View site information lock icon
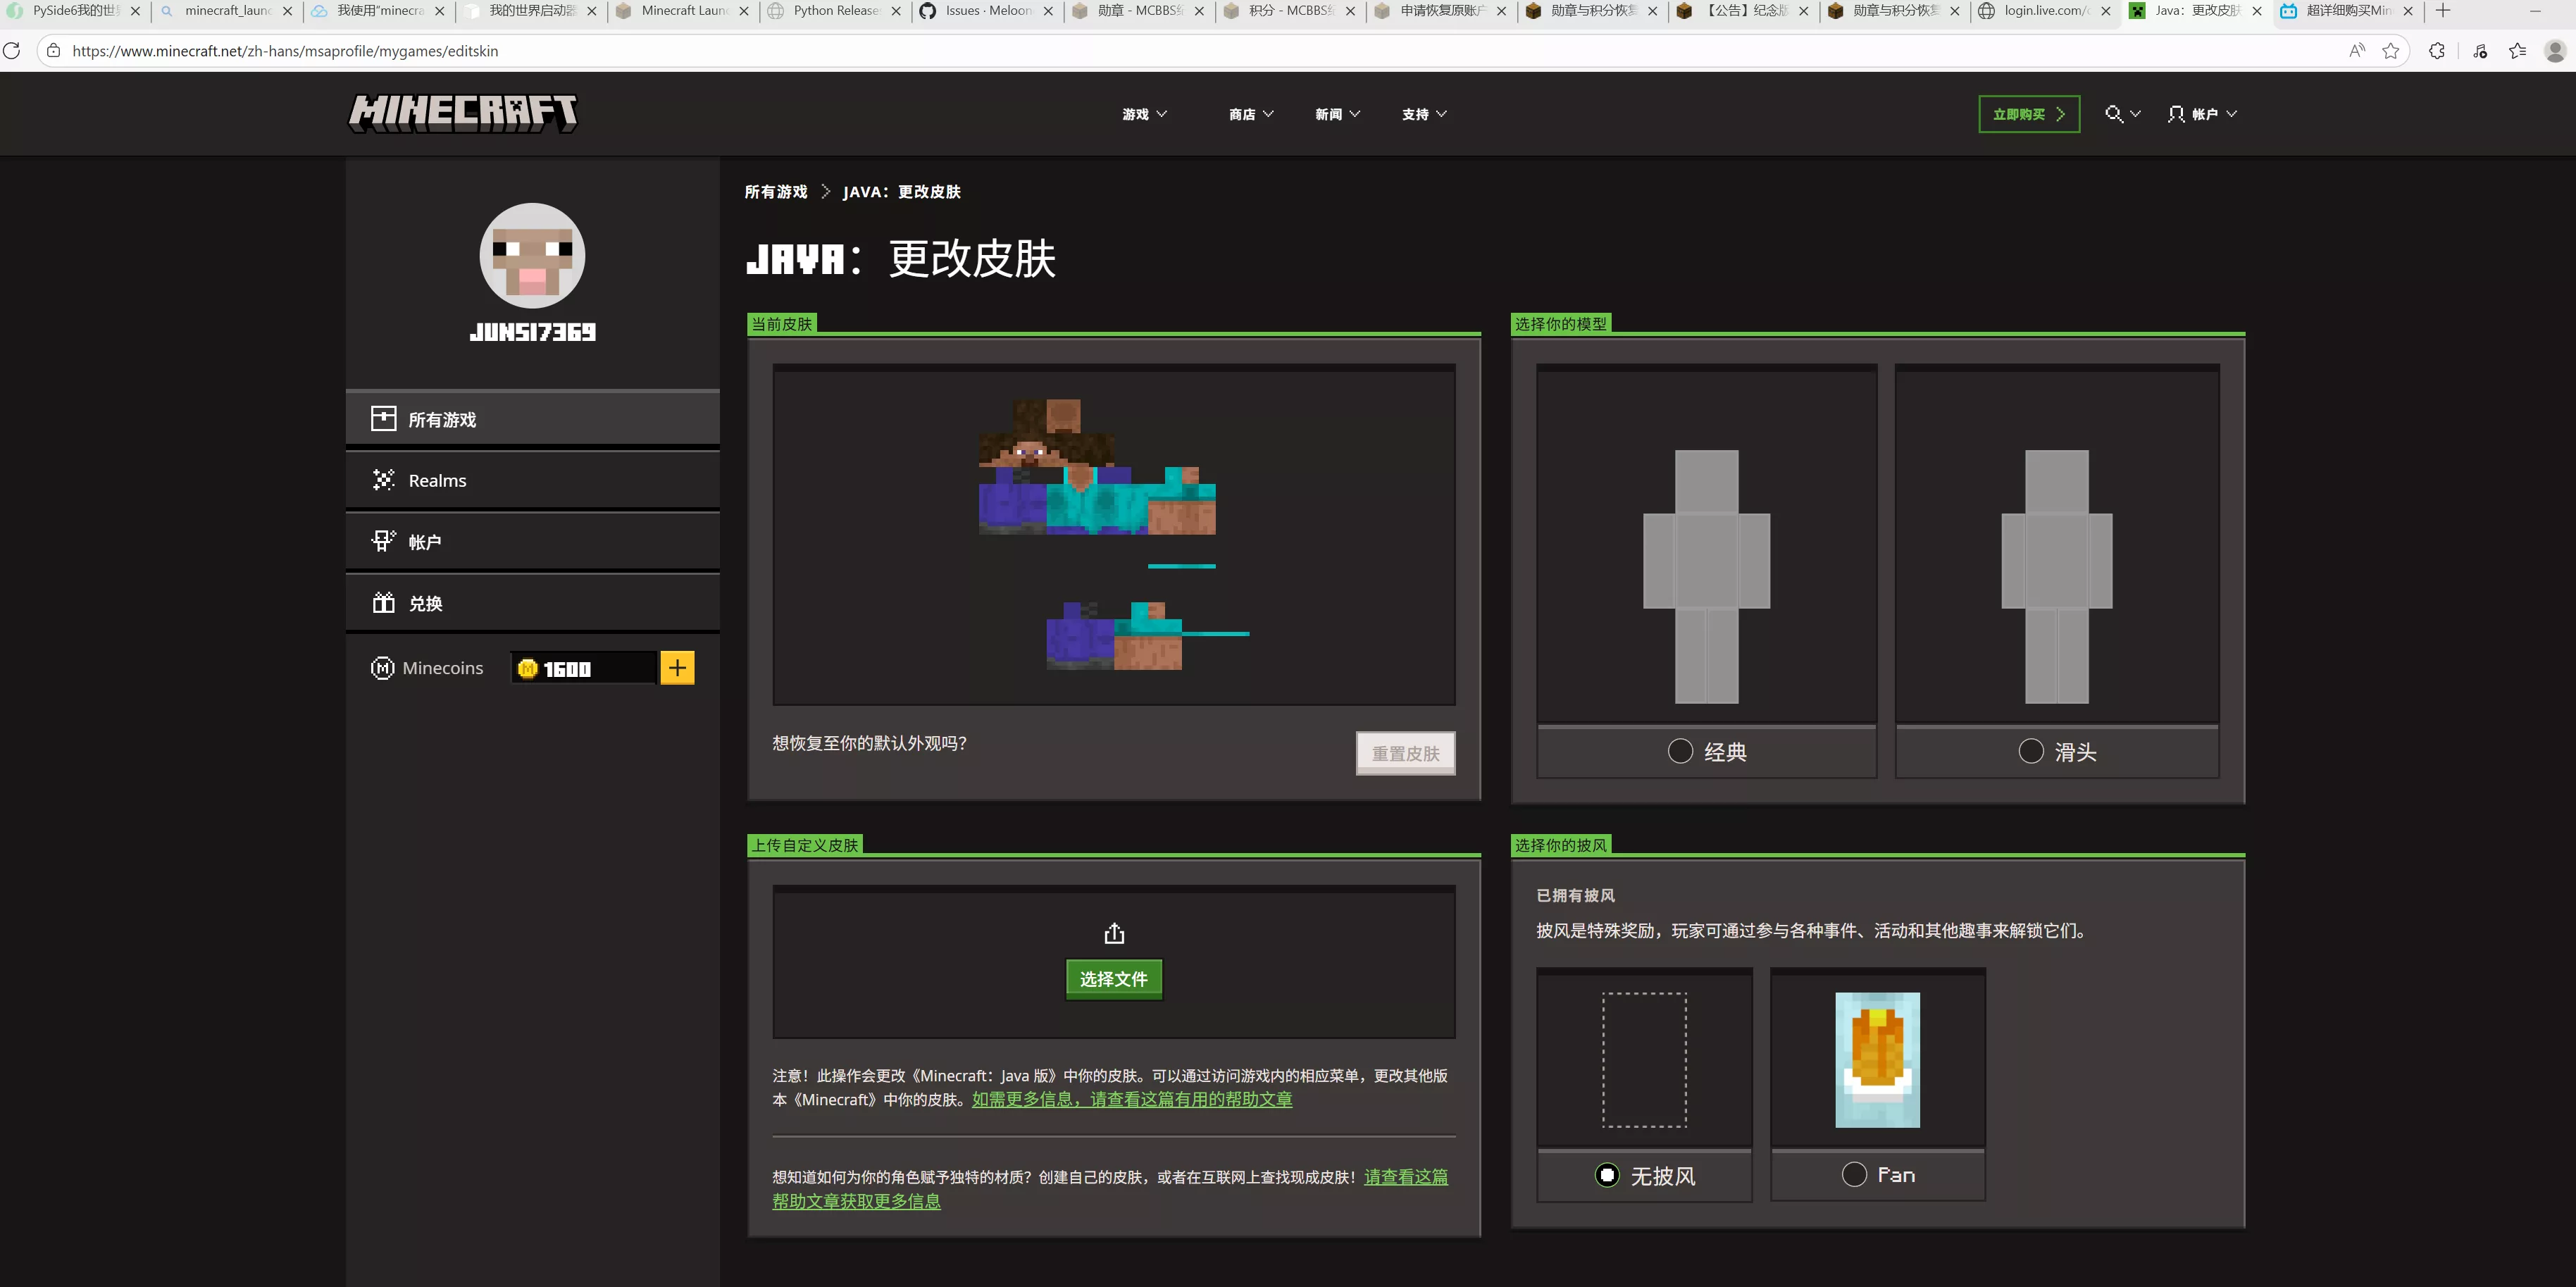The image size is (2576, 1287). 54,50
